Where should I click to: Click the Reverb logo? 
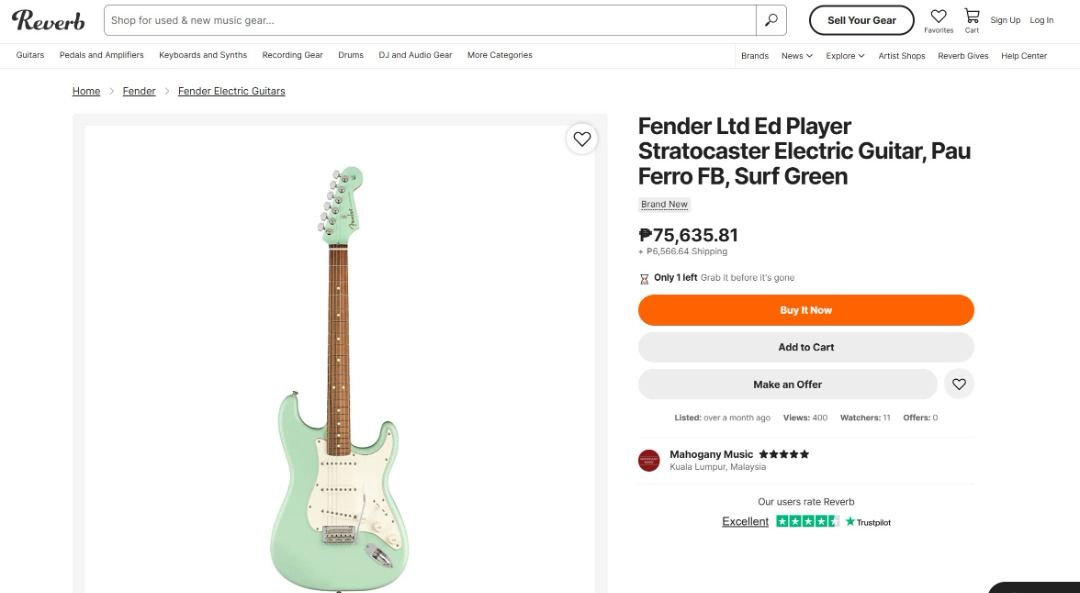pyautogui.click(x=48, y=20)
